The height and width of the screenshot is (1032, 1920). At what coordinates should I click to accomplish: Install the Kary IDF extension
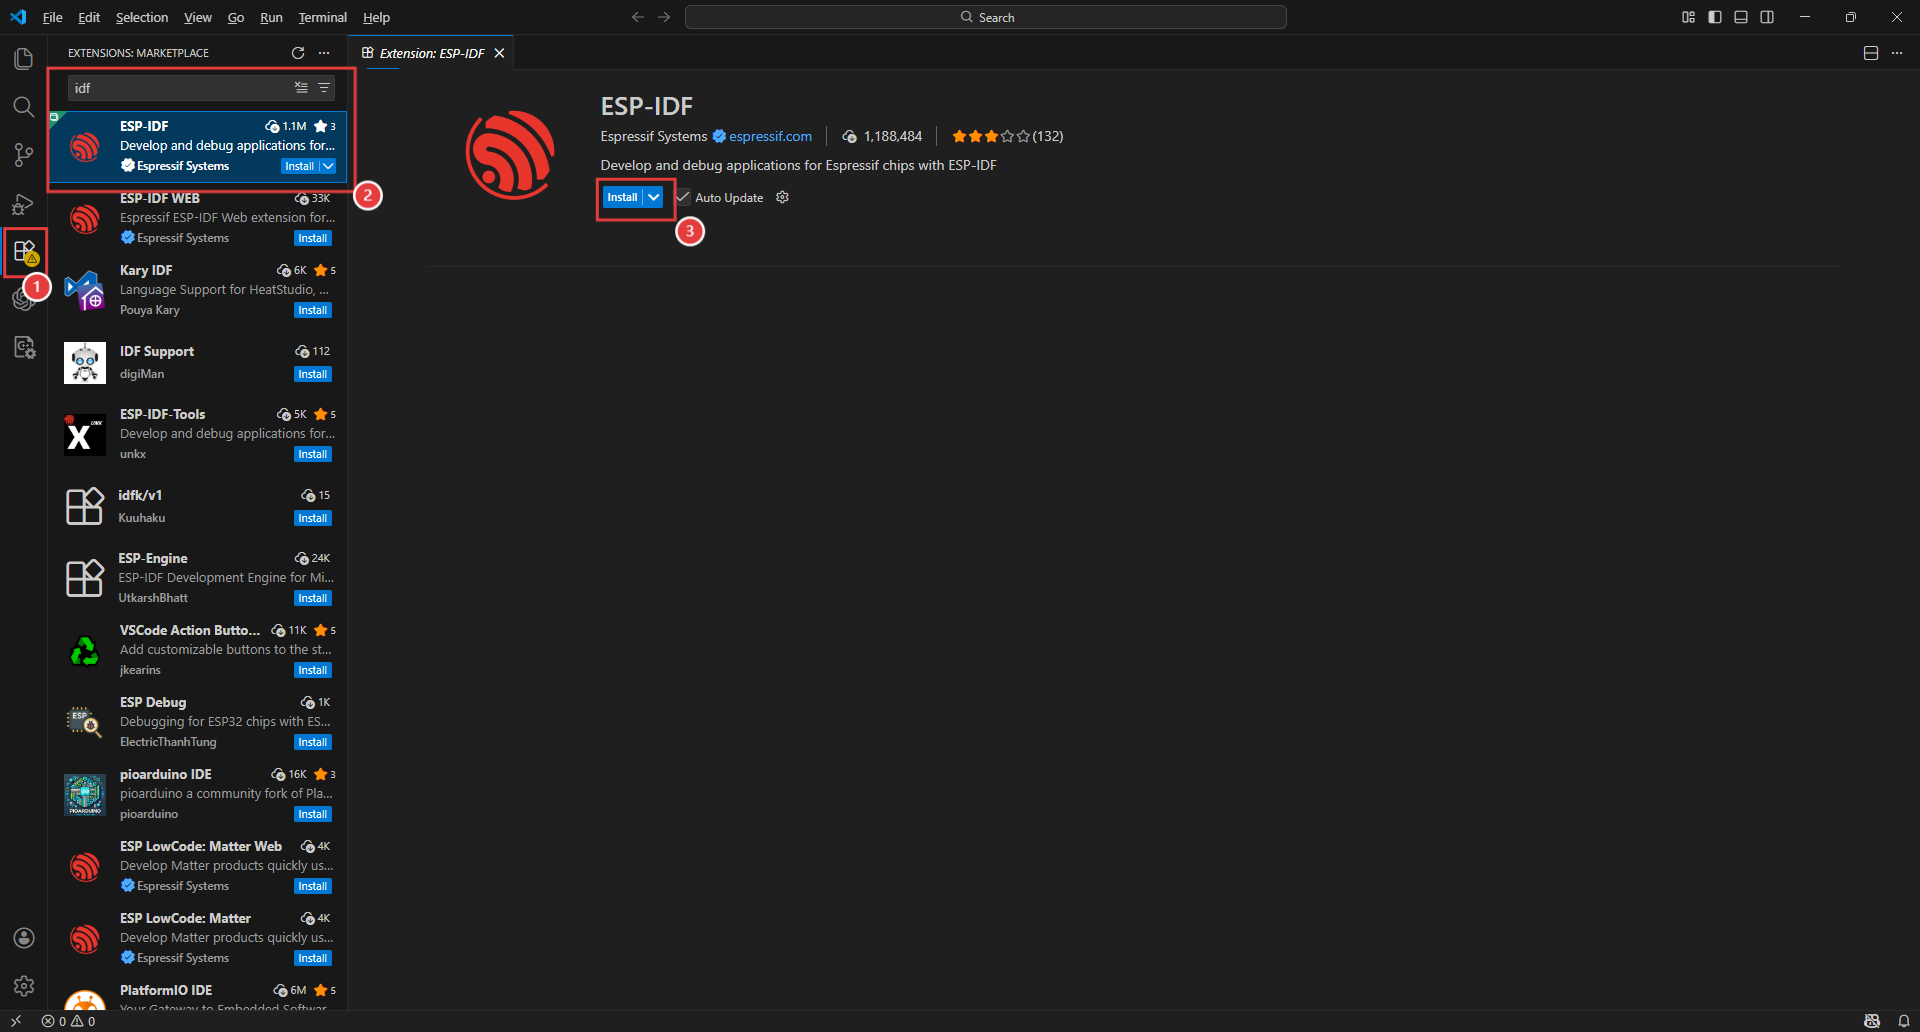313,310
